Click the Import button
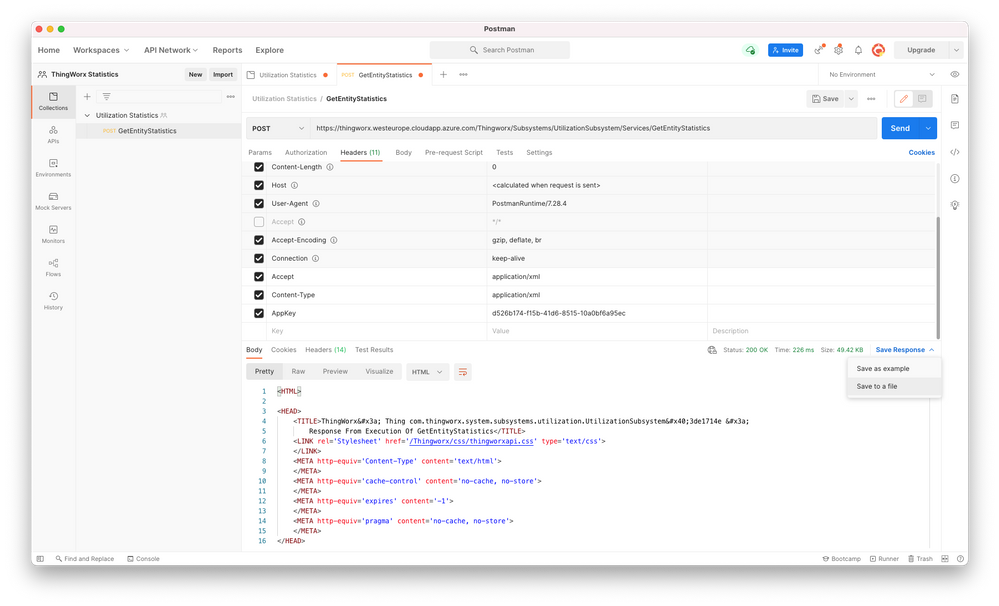This screenshot has width=999, height=606. (222, 75)
